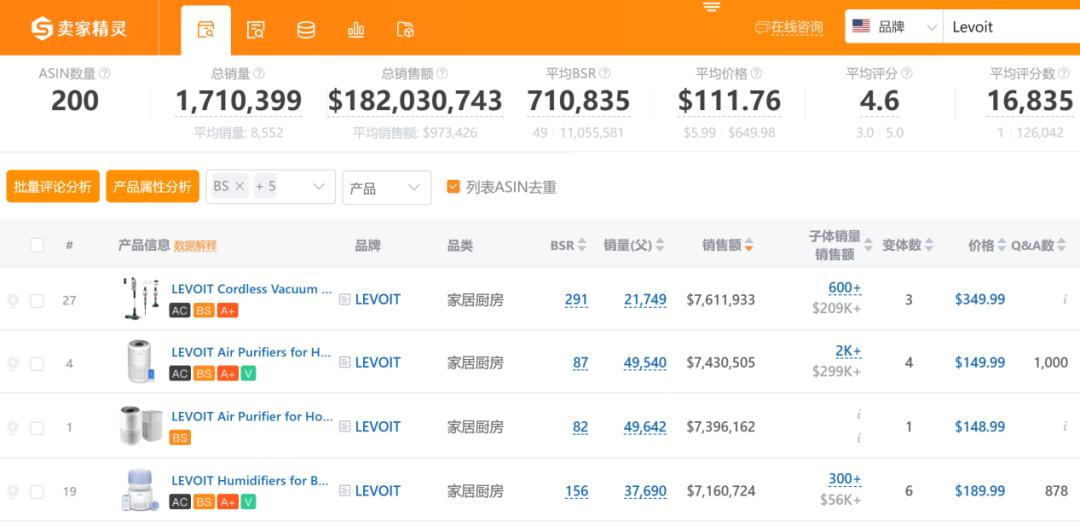The image size is (1080, 527).
Task: Open BSR 291 trend link
Action: pos(577,300)
